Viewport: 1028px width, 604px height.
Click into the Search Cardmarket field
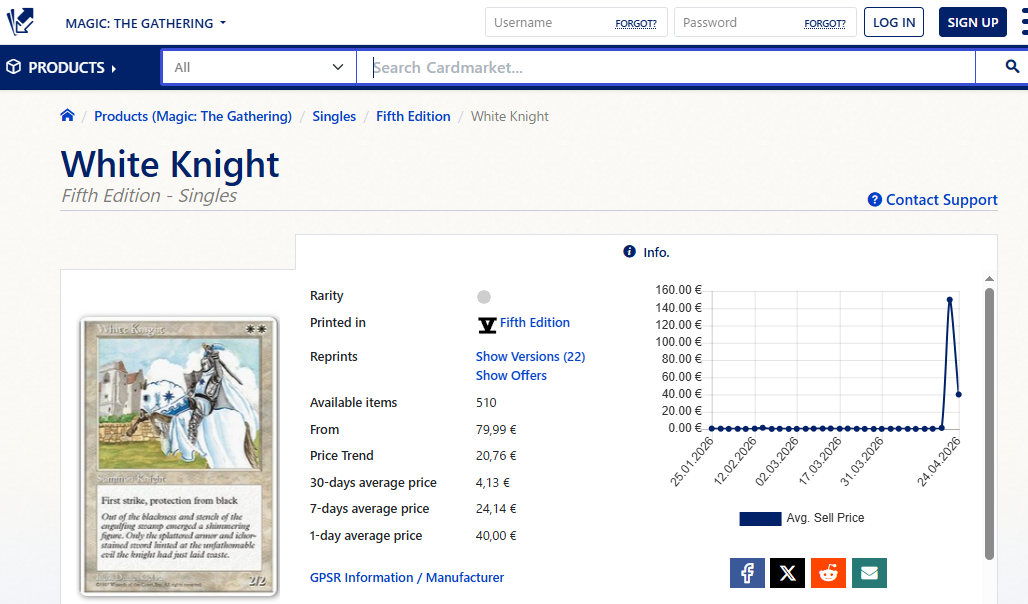click(665, 68)
